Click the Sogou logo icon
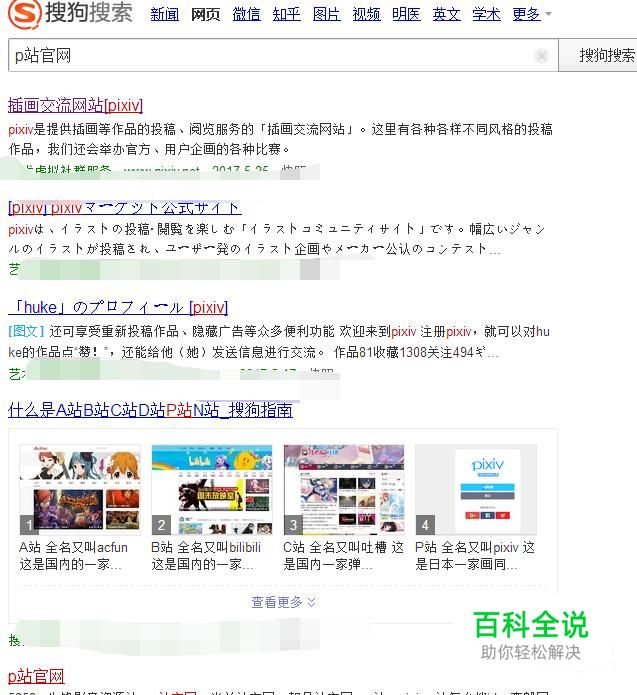637x695 pixels. pyautogui.click(x=25, y=13)
